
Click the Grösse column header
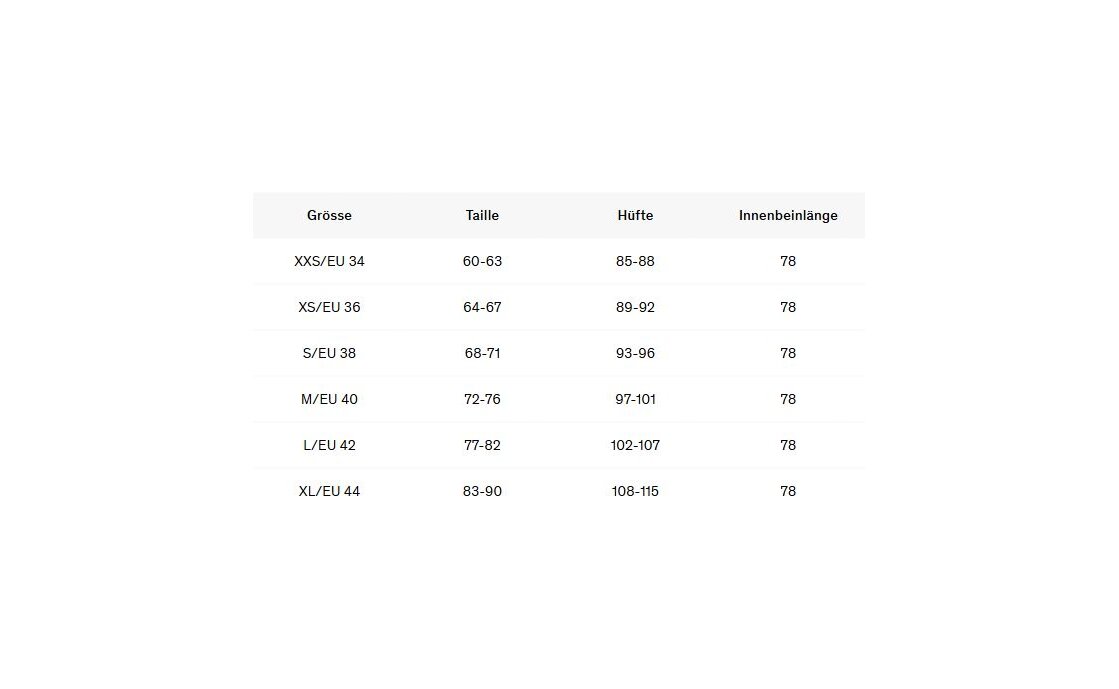(x=329, y=215)
